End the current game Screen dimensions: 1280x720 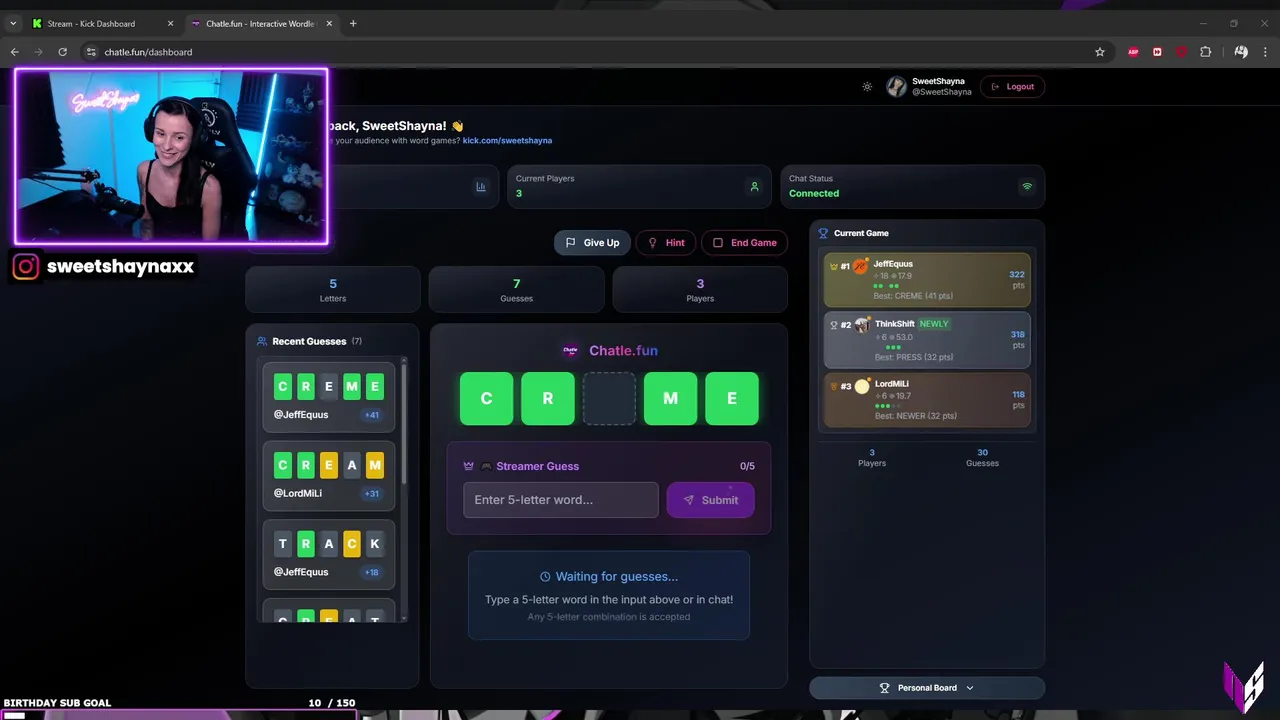745,243
